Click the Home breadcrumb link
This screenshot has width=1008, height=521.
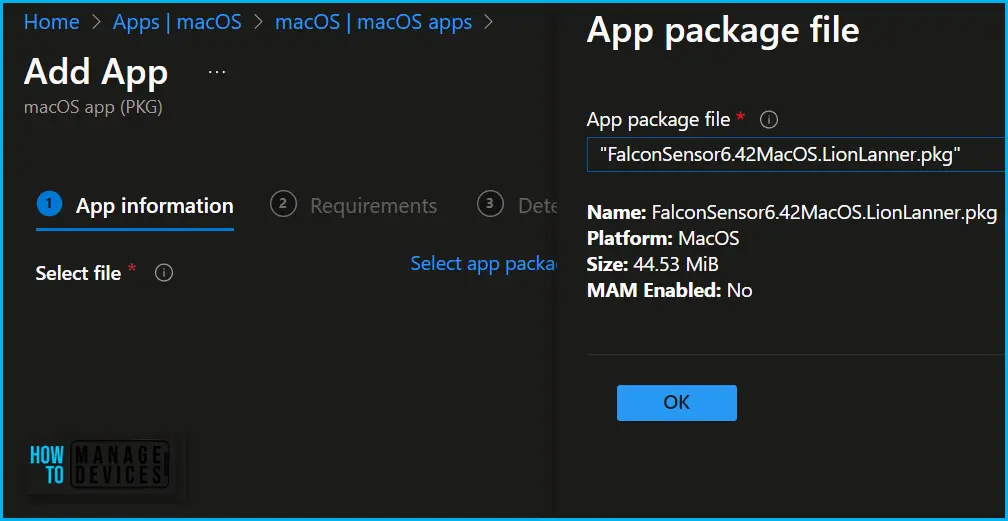(x=51, y=23)
